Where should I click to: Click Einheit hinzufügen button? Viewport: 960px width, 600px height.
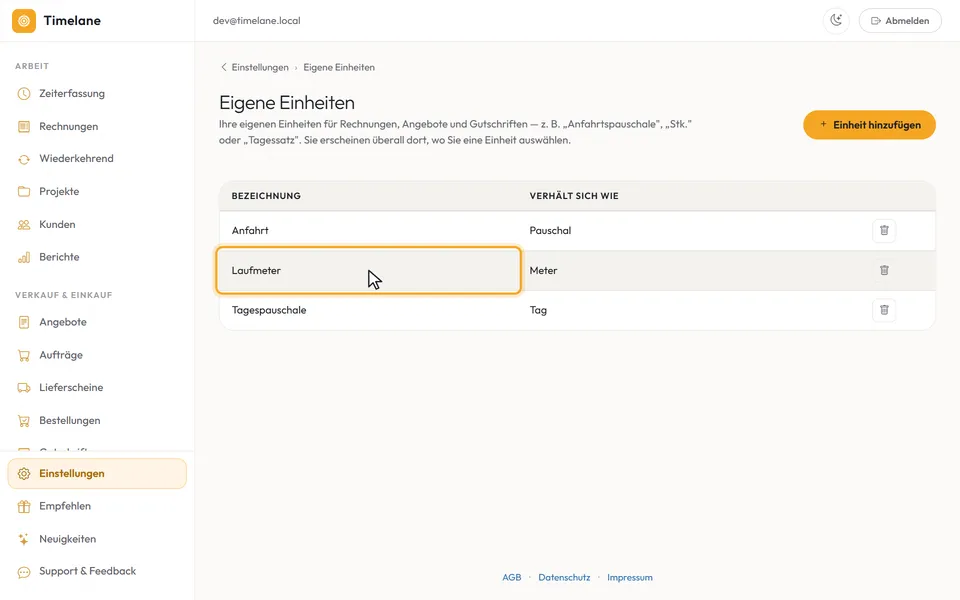(x=869, y=125)
